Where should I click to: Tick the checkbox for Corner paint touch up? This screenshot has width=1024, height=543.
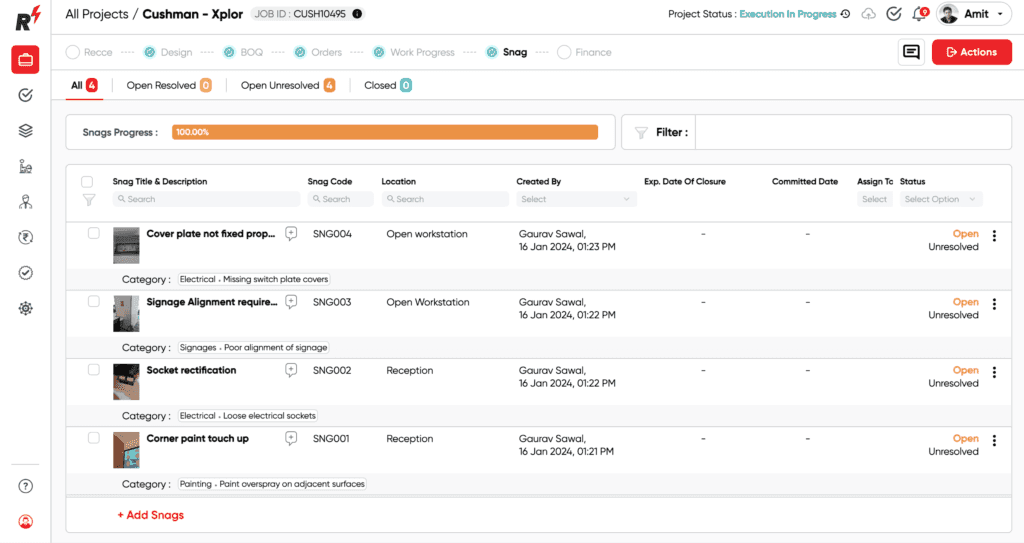(93, 438)
